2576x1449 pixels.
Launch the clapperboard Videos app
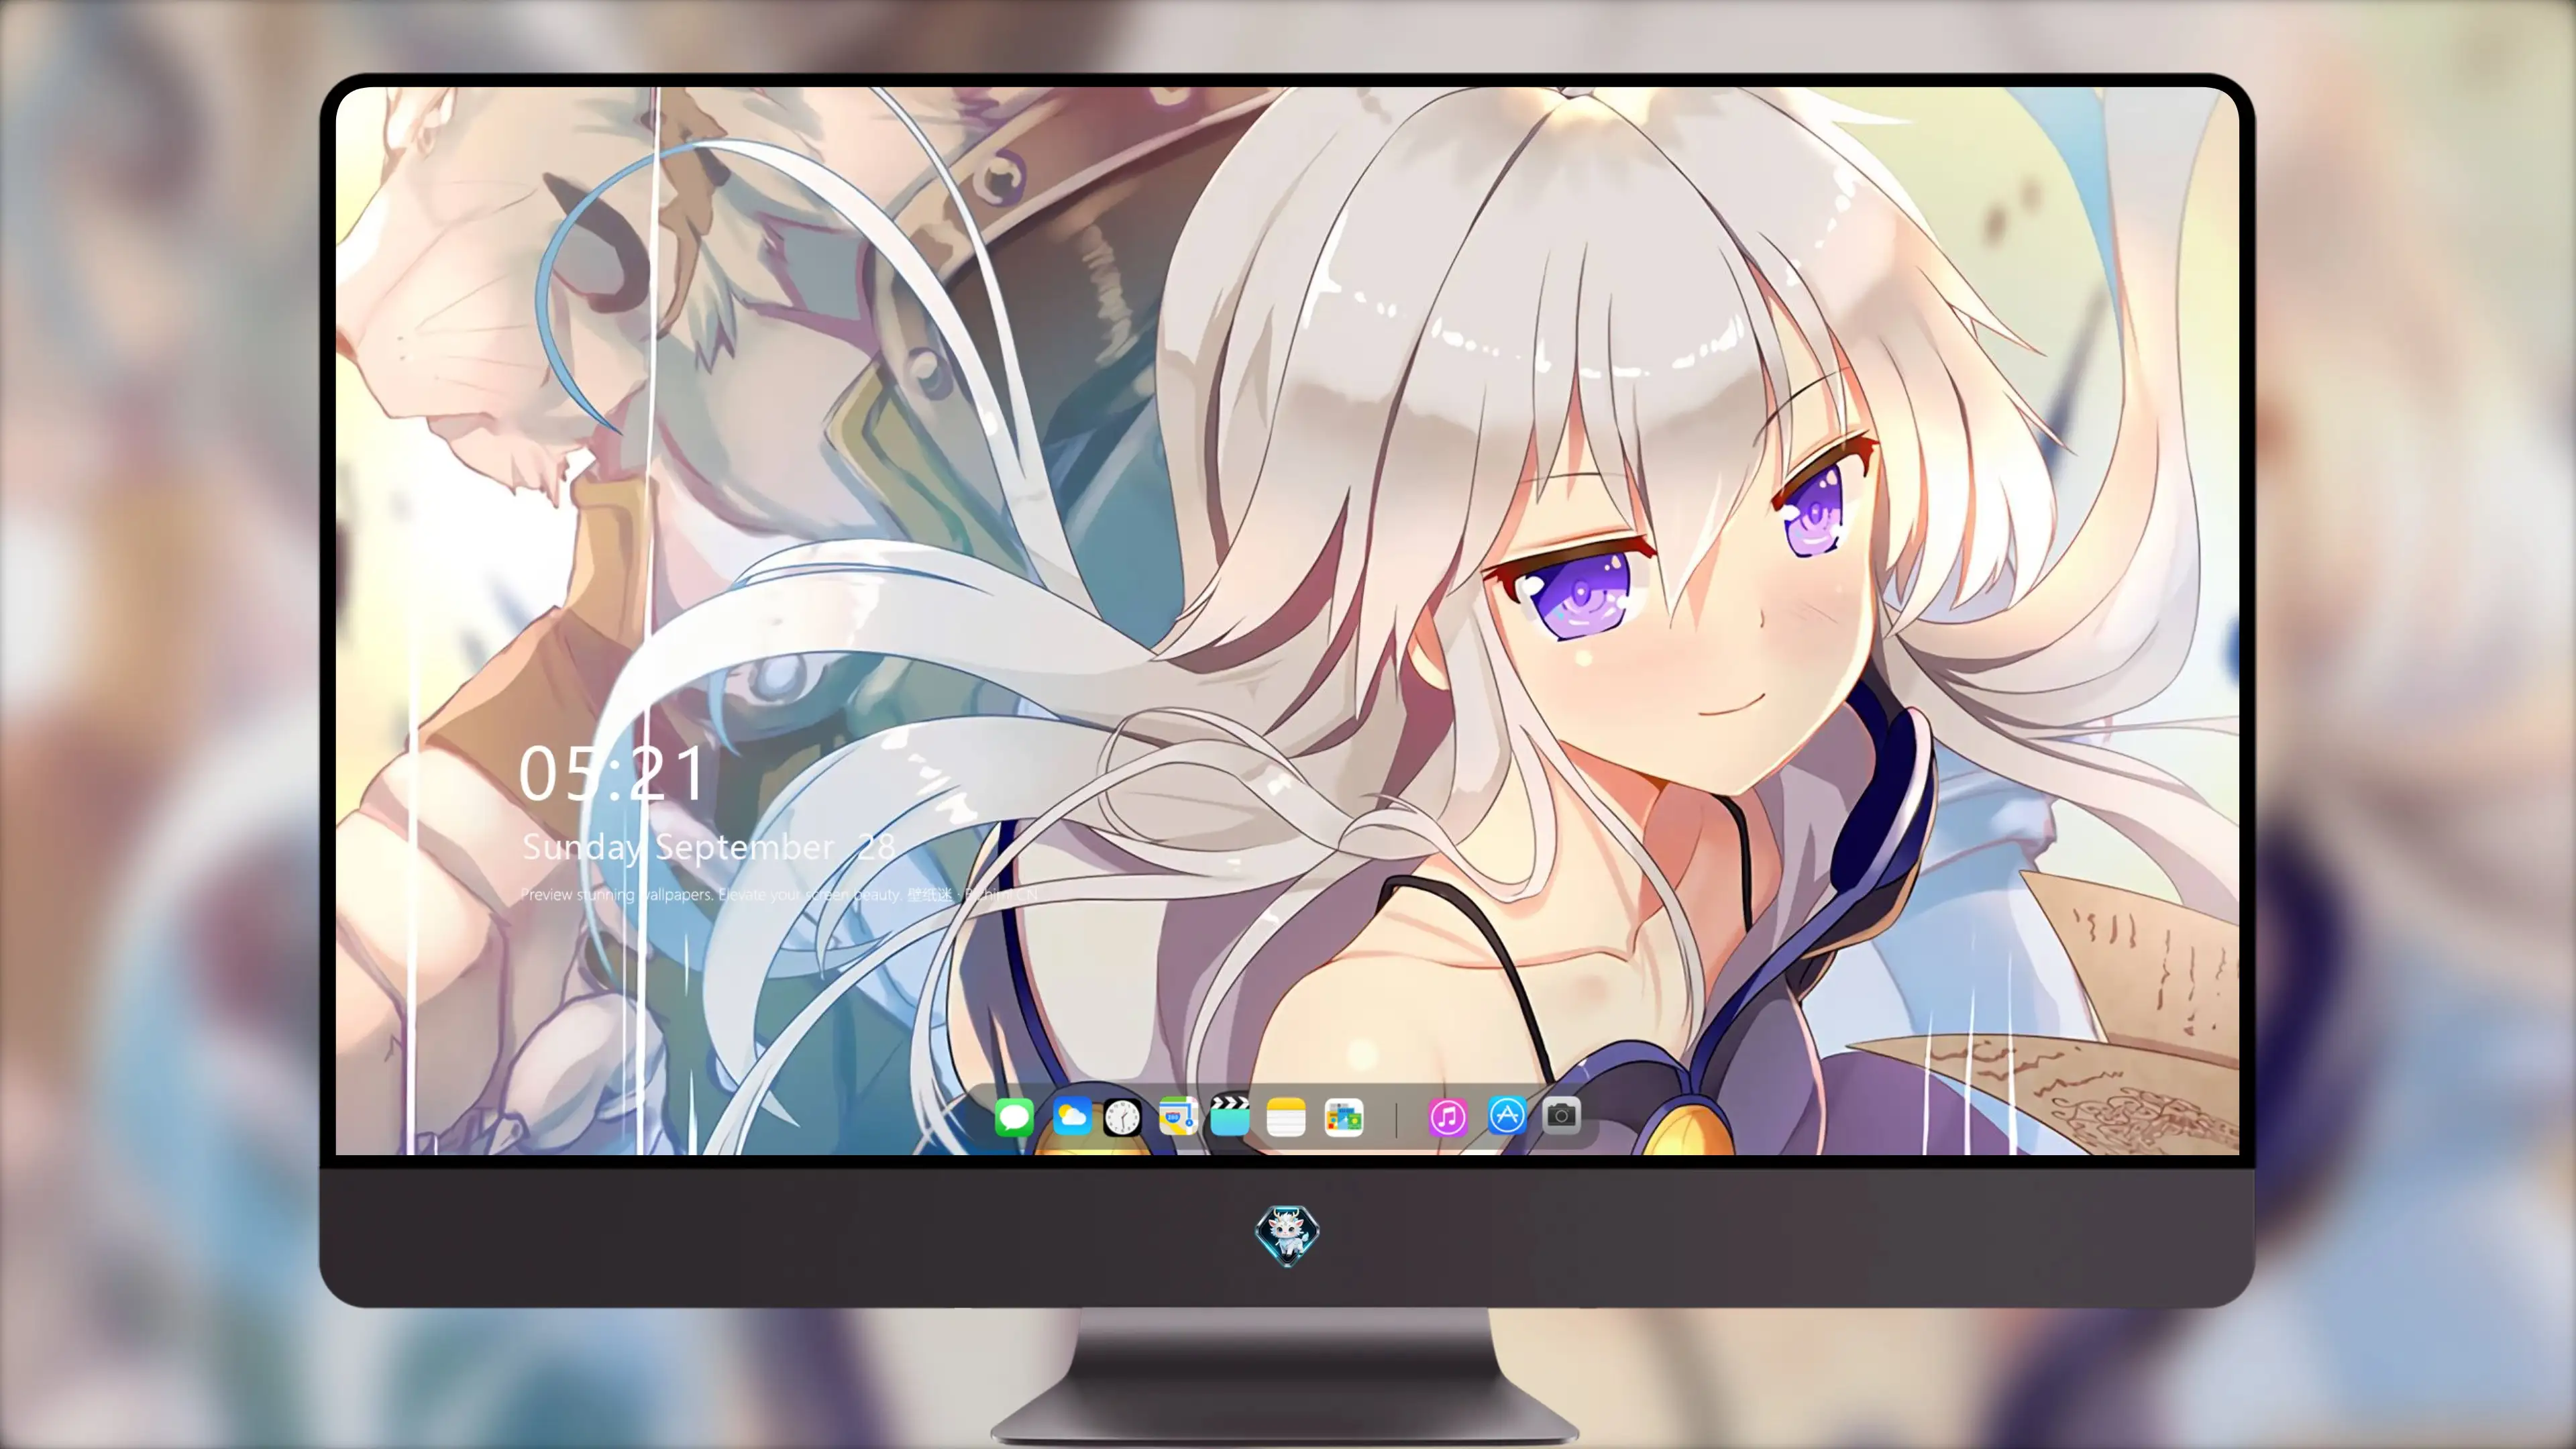coord(1230,1116)
